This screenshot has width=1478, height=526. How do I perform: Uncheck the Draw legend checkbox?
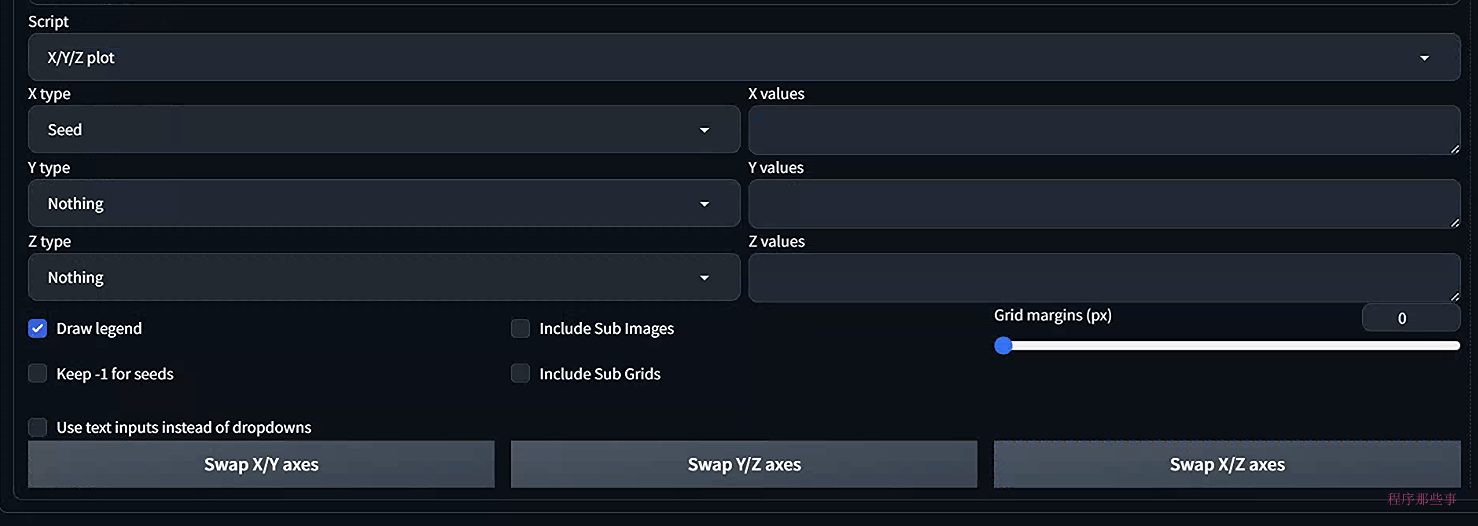pos(38,328)
